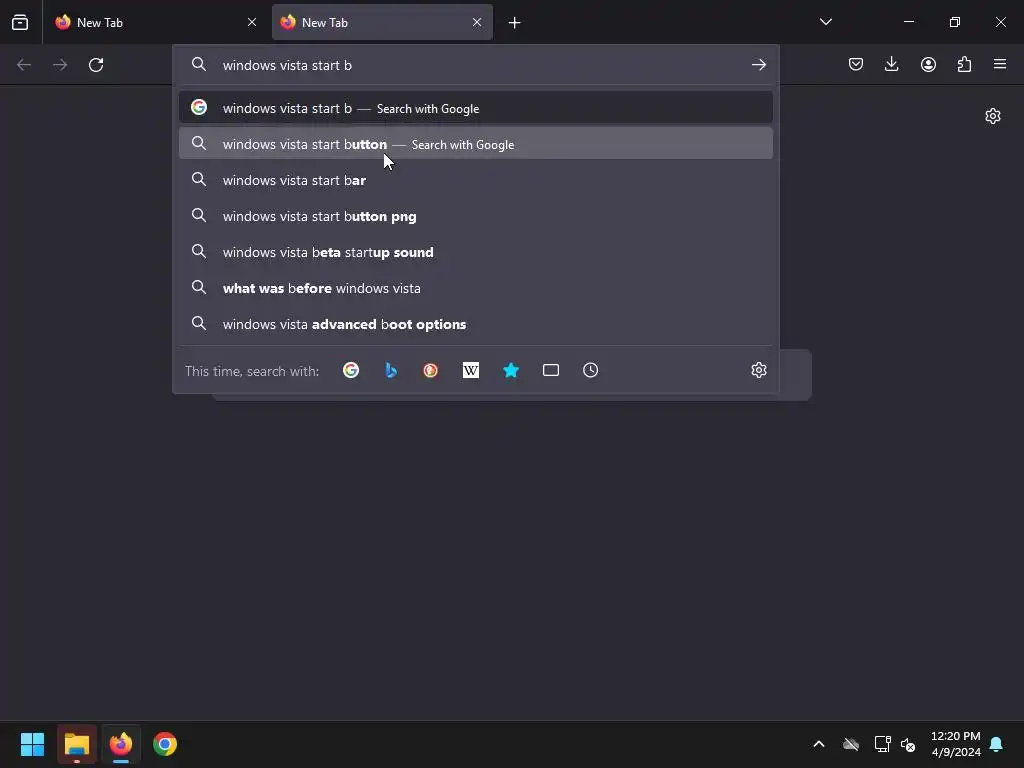This screenshot has height=768, width=1024.
Task: Open the Downloads panel
Action: point(891,64)
